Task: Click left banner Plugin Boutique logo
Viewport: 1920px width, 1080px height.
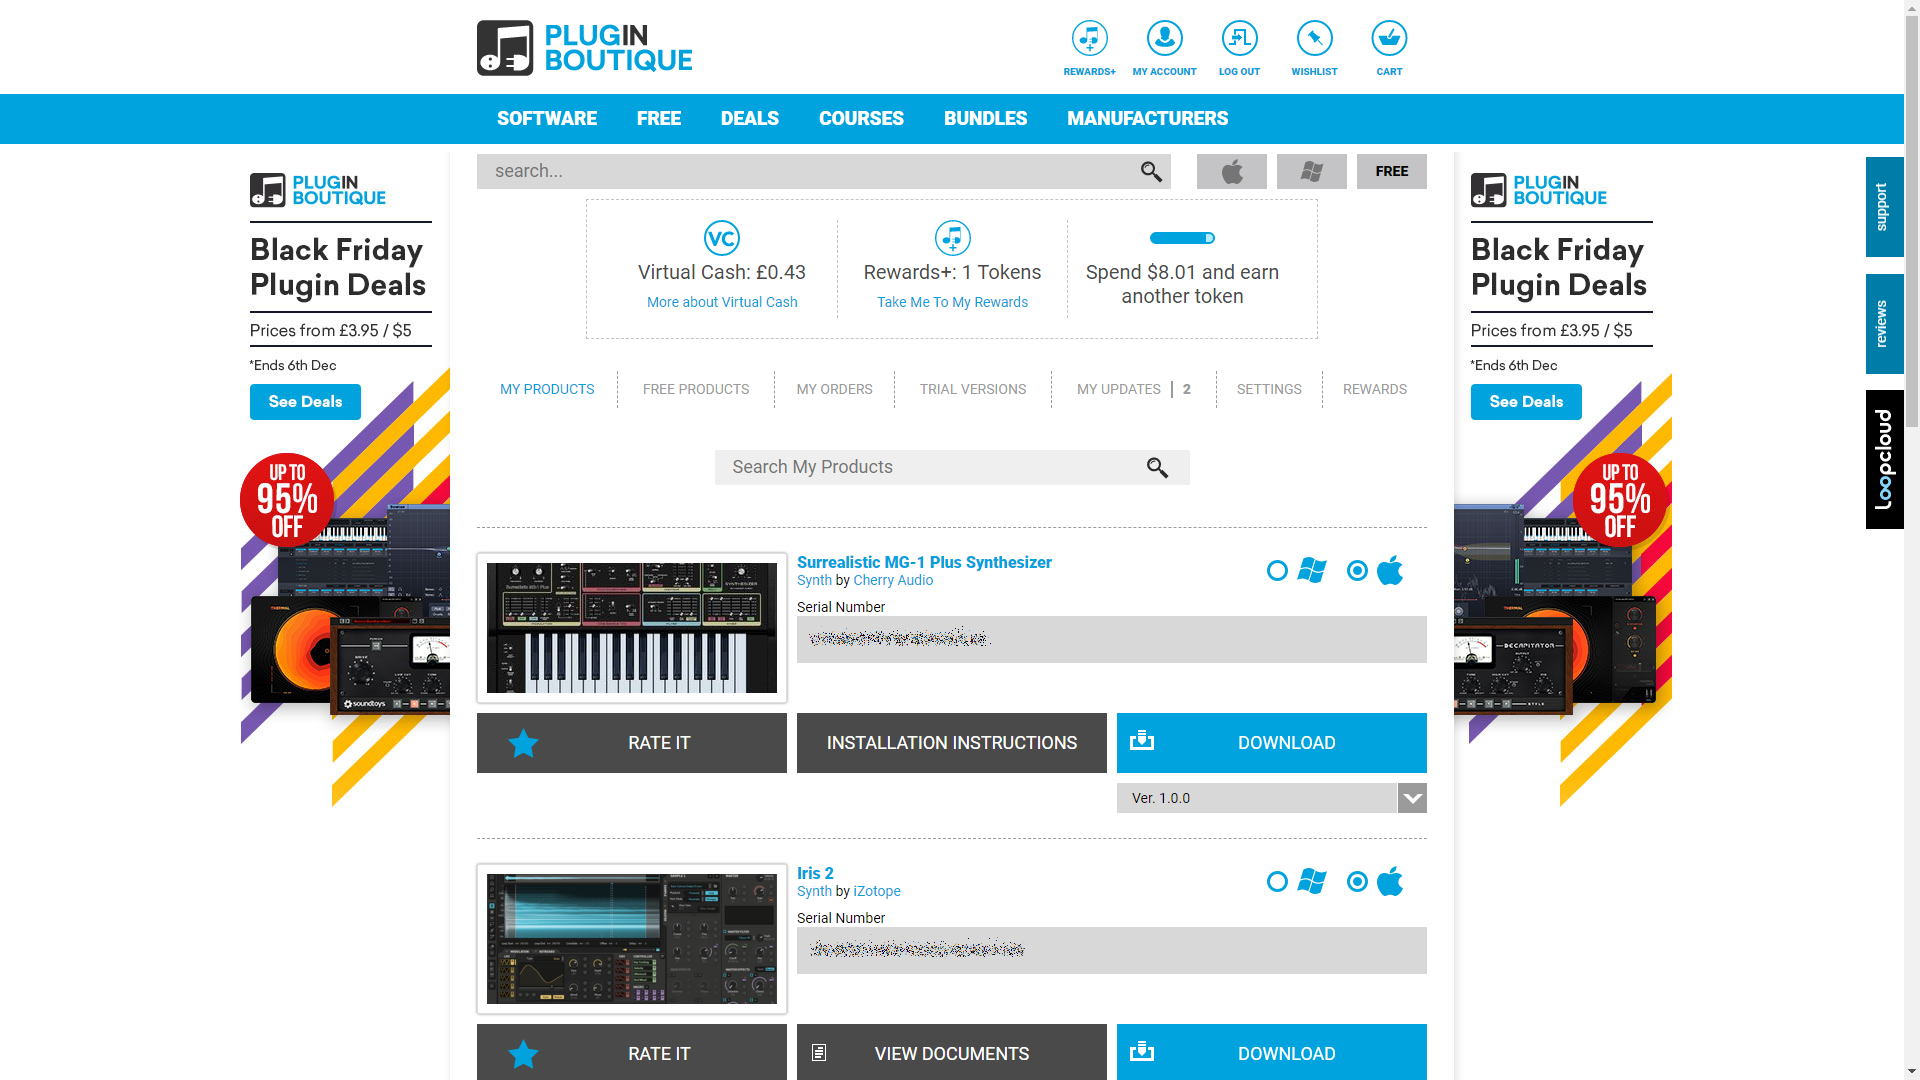Action: coord(318,190)
